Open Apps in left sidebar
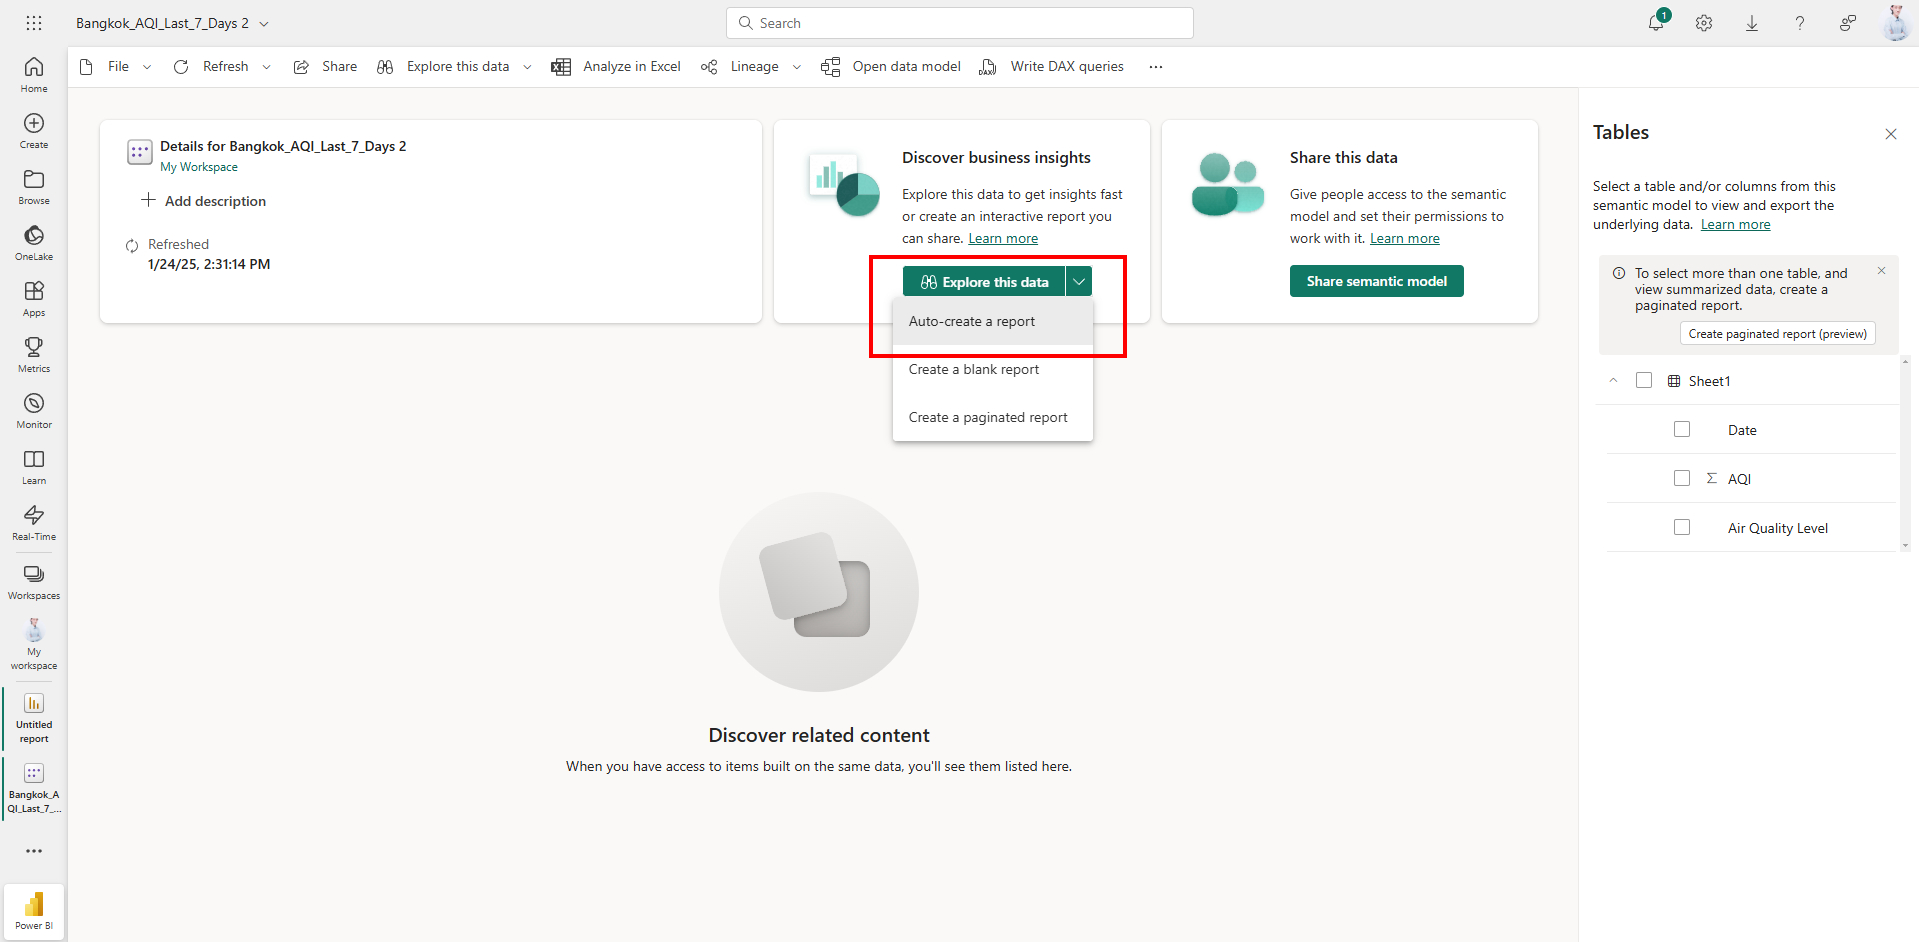This screenshot has height=942, width=1919. (34, 298)
